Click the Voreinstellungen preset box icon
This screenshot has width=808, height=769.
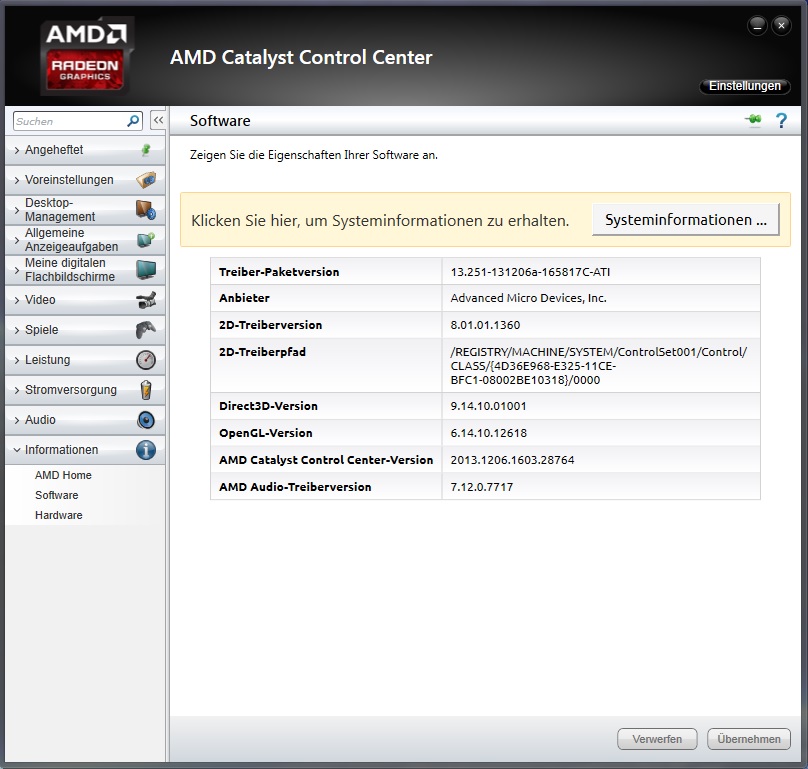[146, 180]
